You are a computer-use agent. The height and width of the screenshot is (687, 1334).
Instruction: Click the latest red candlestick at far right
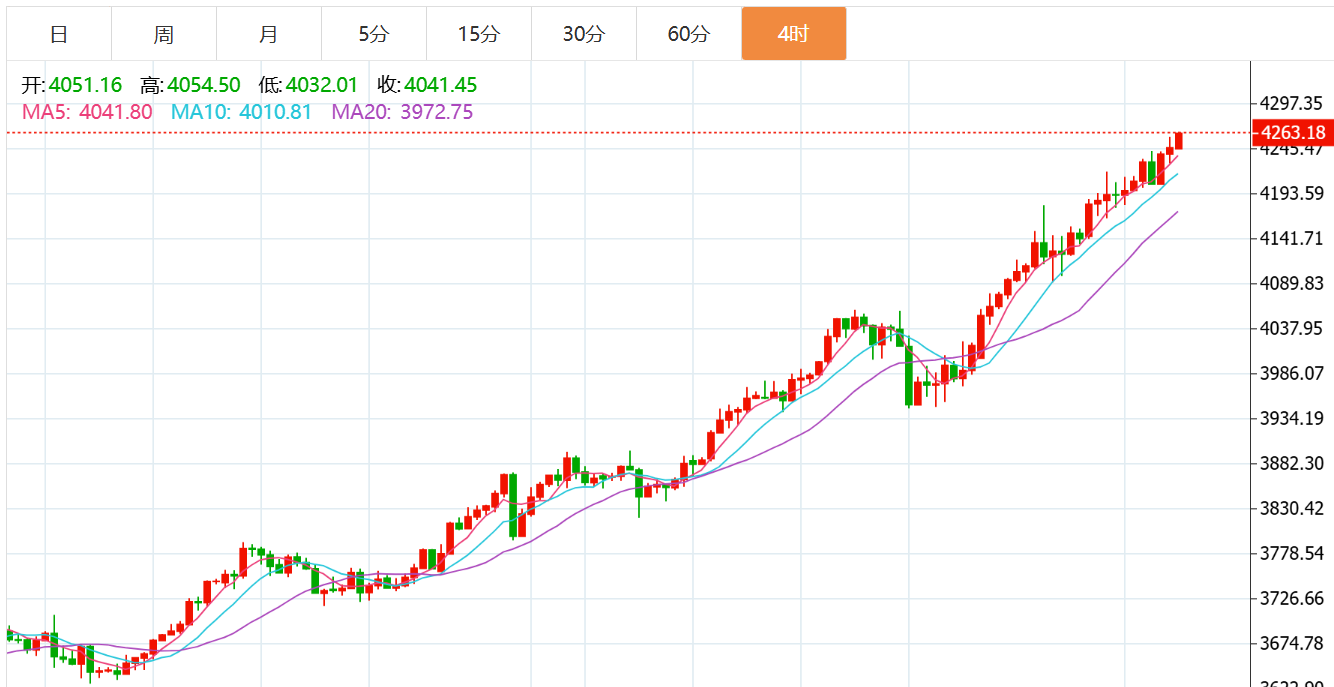(x=1179, y=141)
